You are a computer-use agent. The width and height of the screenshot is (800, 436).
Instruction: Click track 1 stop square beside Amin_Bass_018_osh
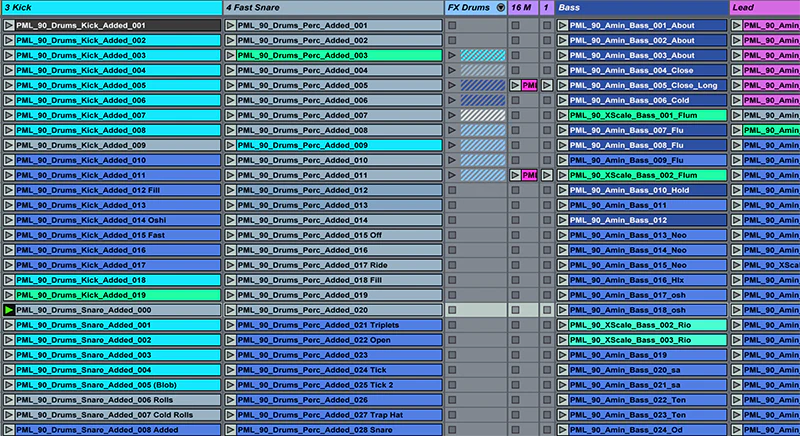pos(547,310)
